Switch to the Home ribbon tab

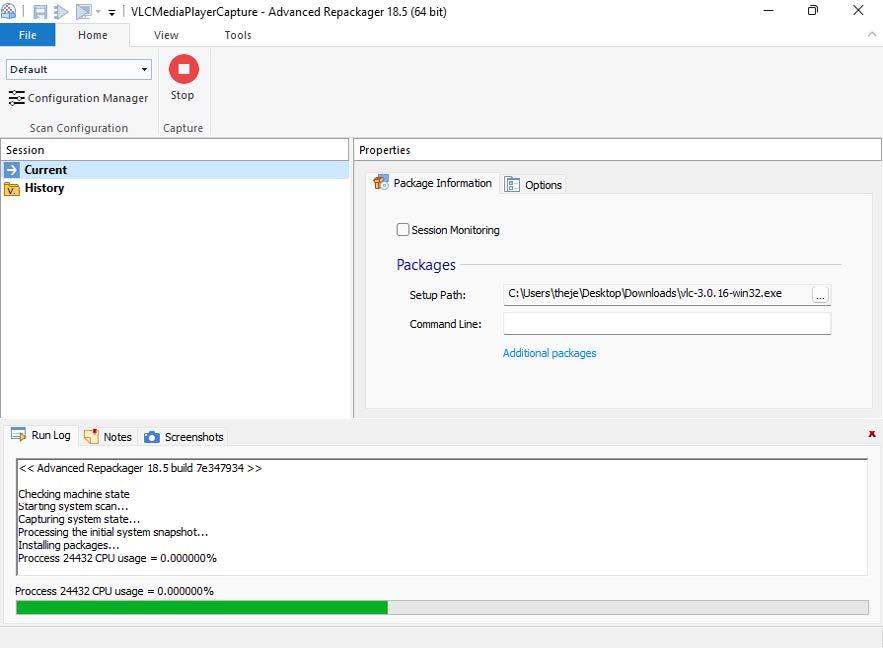point(93,35)
